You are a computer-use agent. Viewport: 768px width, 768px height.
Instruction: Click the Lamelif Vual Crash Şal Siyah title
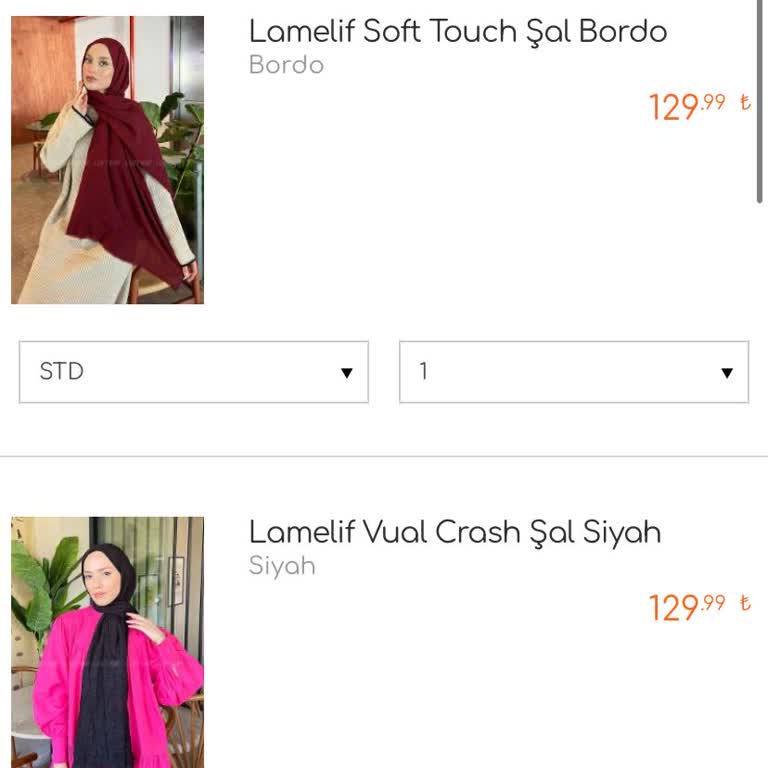(x=454, y=532)
